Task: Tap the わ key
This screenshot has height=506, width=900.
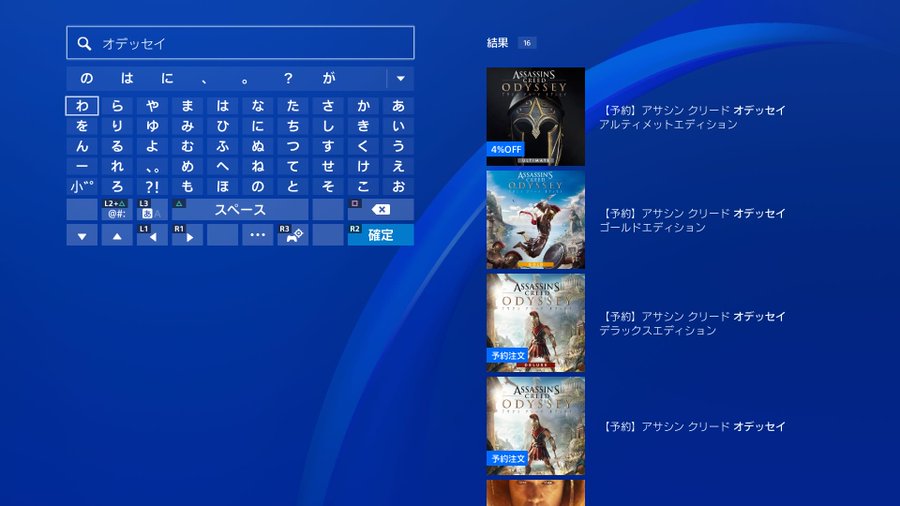Action: click(x=82, y=106)
